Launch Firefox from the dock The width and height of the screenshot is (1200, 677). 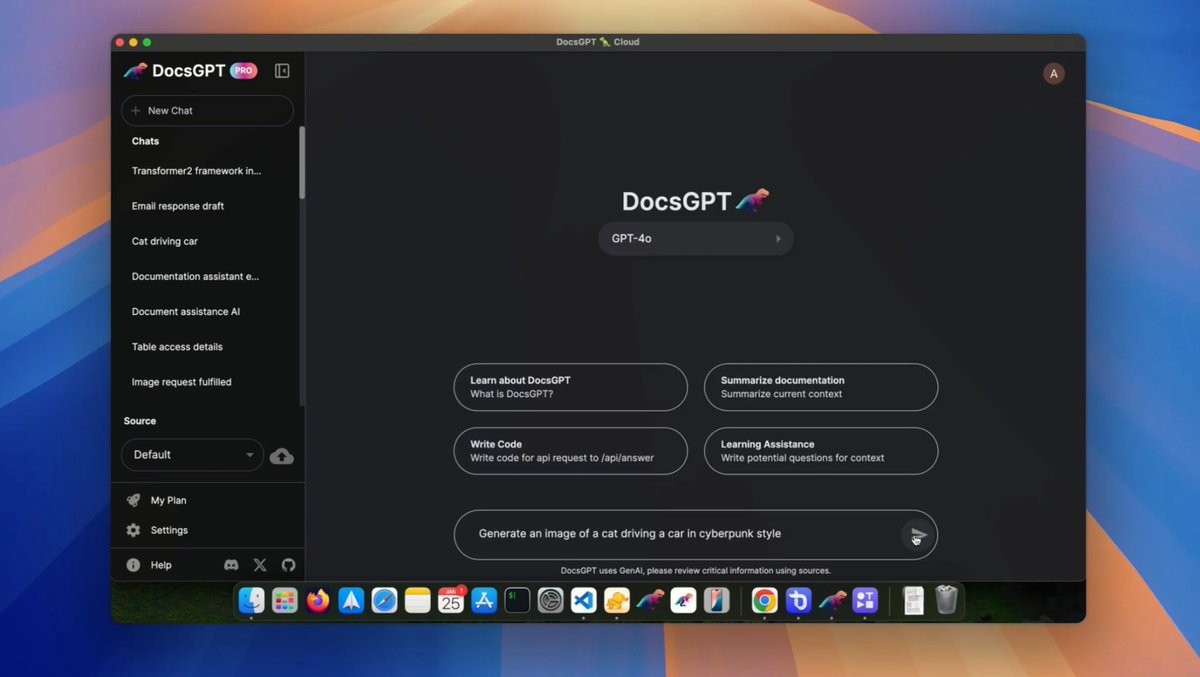click(318, 600)
